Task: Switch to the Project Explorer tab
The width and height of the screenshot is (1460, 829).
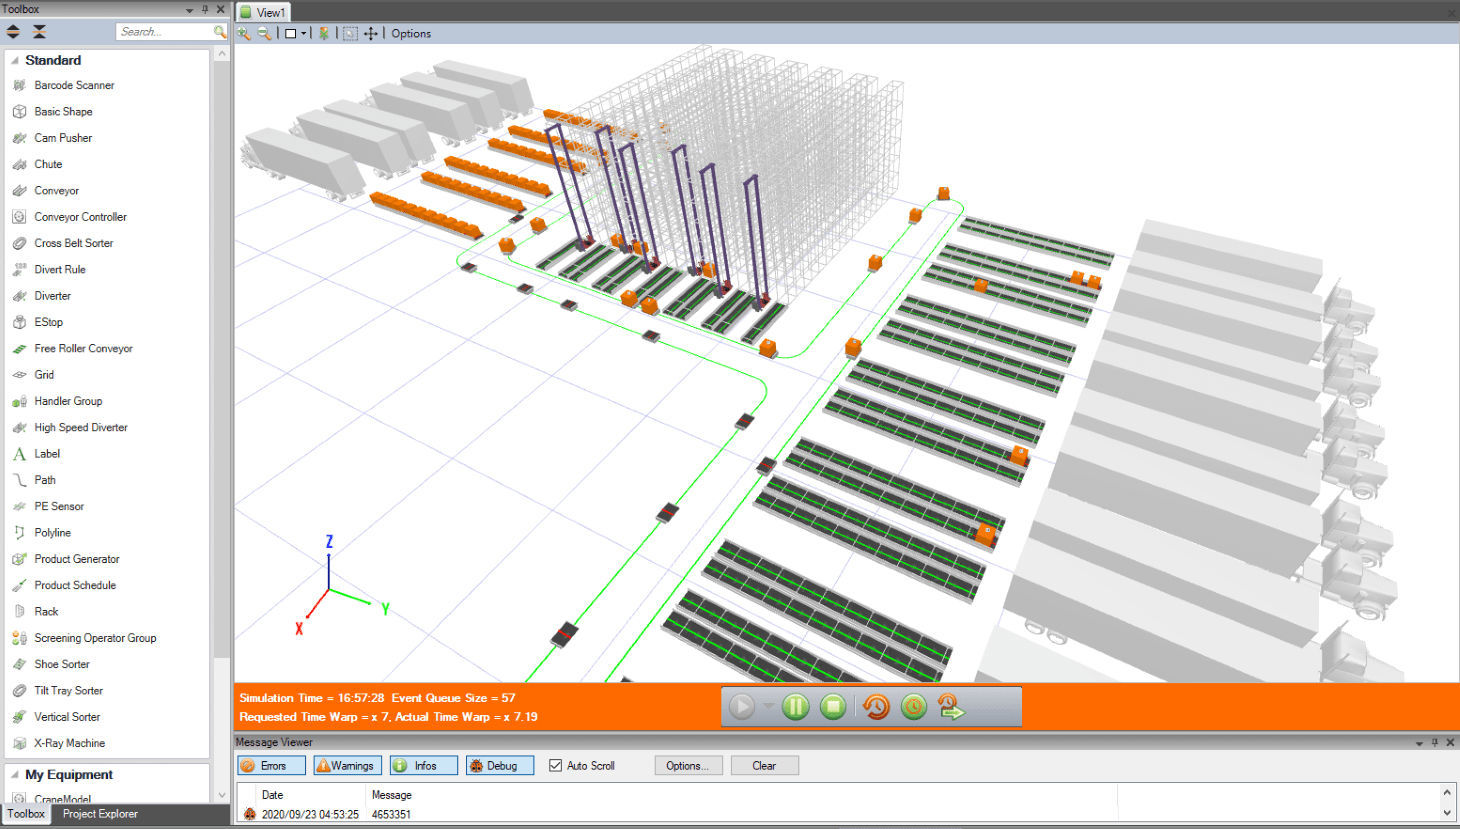Action: coord(99,813)
